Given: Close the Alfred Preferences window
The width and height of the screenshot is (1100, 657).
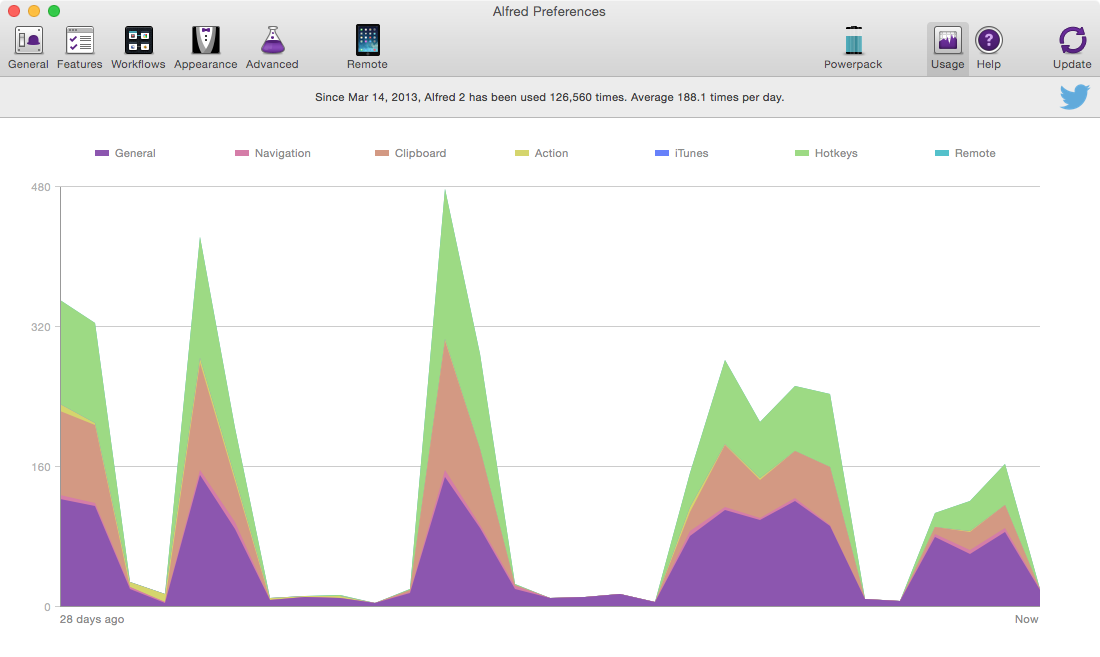Looking at the screenshot, I should coord(14,11).
